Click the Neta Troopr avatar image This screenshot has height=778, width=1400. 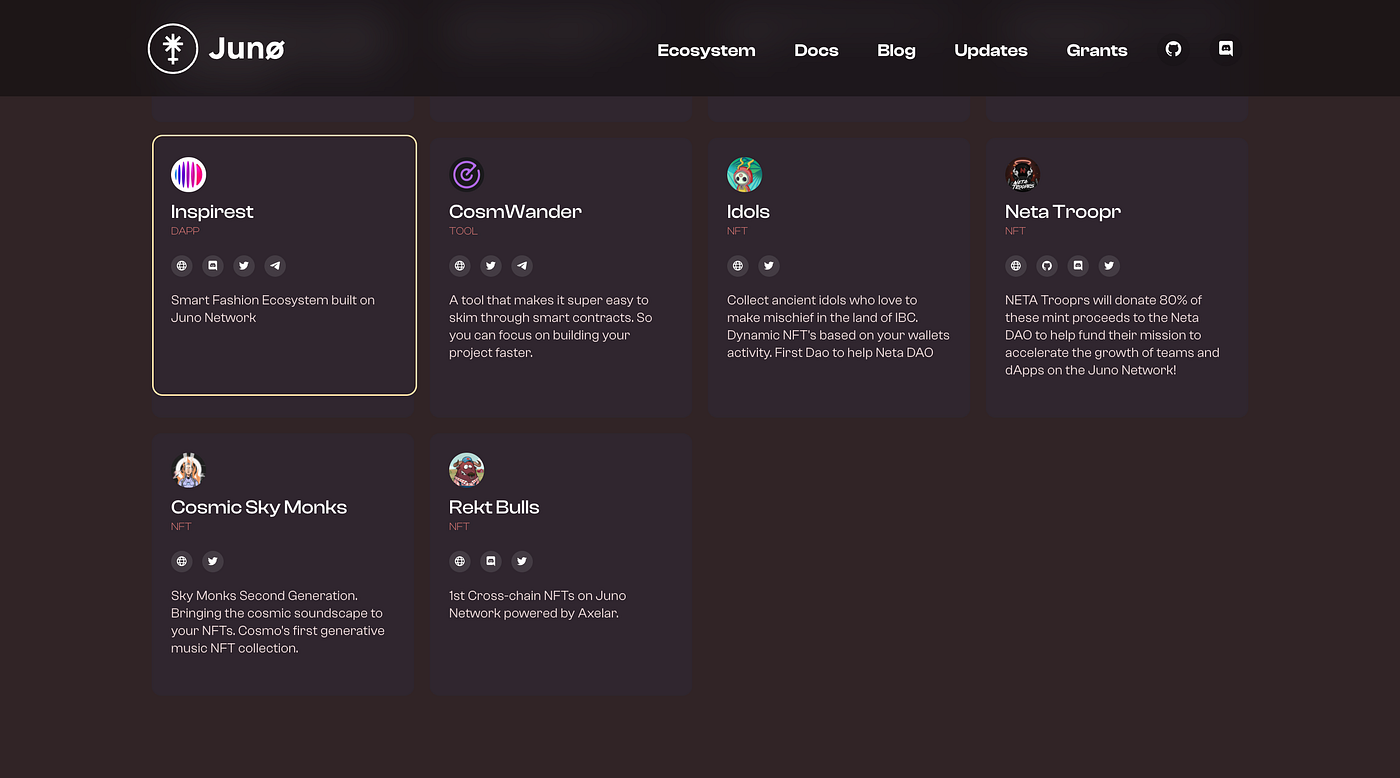(x=1022, y=175)
